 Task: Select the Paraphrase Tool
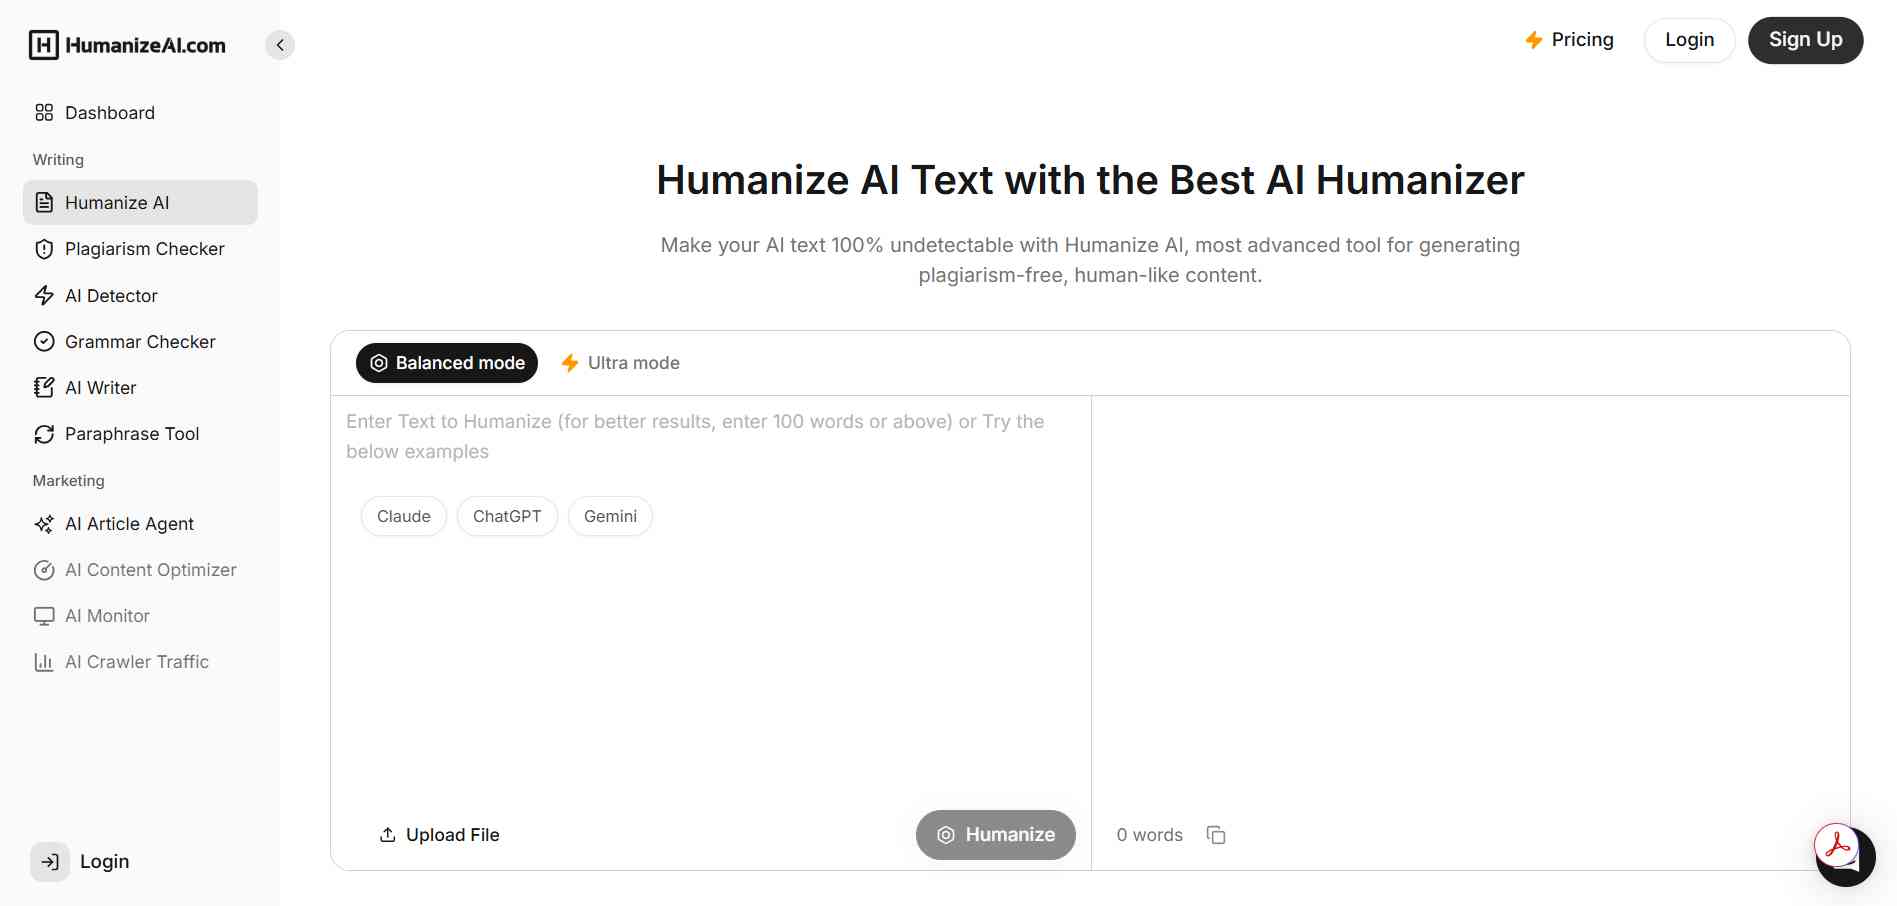[x=130, y=433]
